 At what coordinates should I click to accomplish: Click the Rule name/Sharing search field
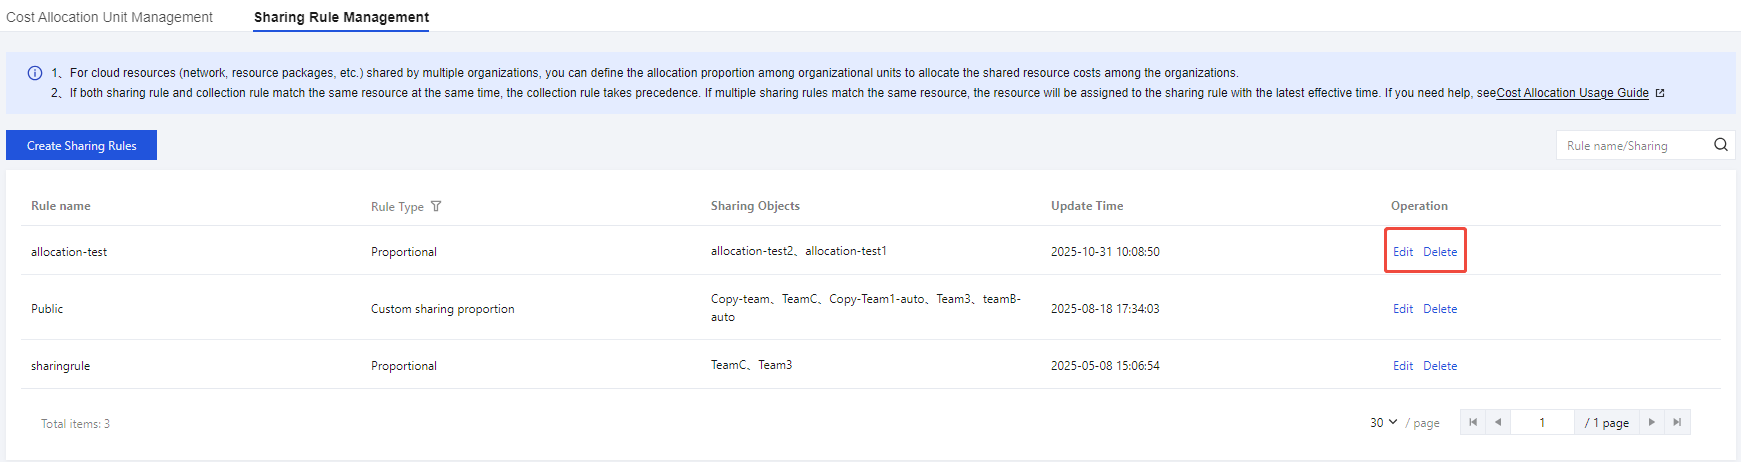1632,145
